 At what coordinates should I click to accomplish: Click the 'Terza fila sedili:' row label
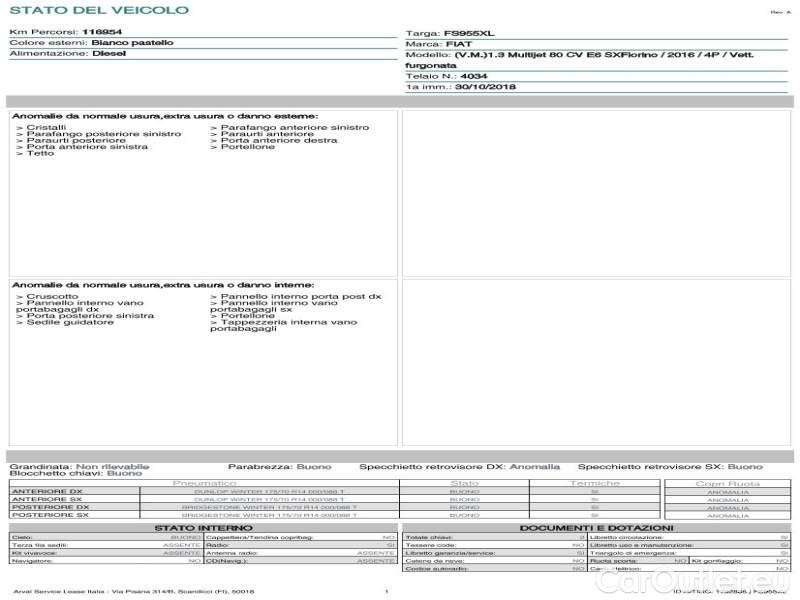[40, 545]
